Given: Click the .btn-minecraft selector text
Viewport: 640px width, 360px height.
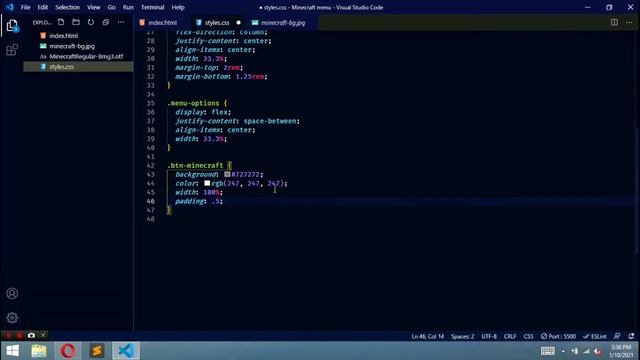Looking at the screenshot, I should coord(195,165).
